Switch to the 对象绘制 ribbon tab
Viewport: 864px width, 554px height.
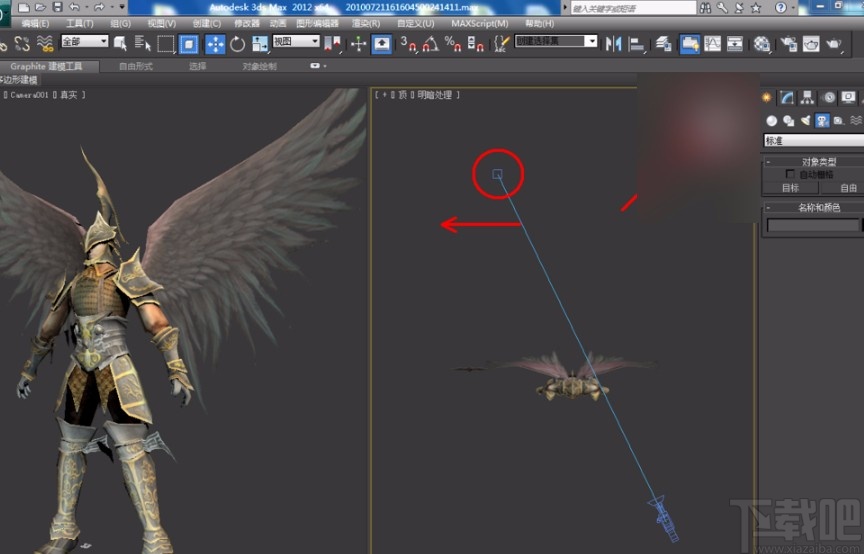point(259,66)
